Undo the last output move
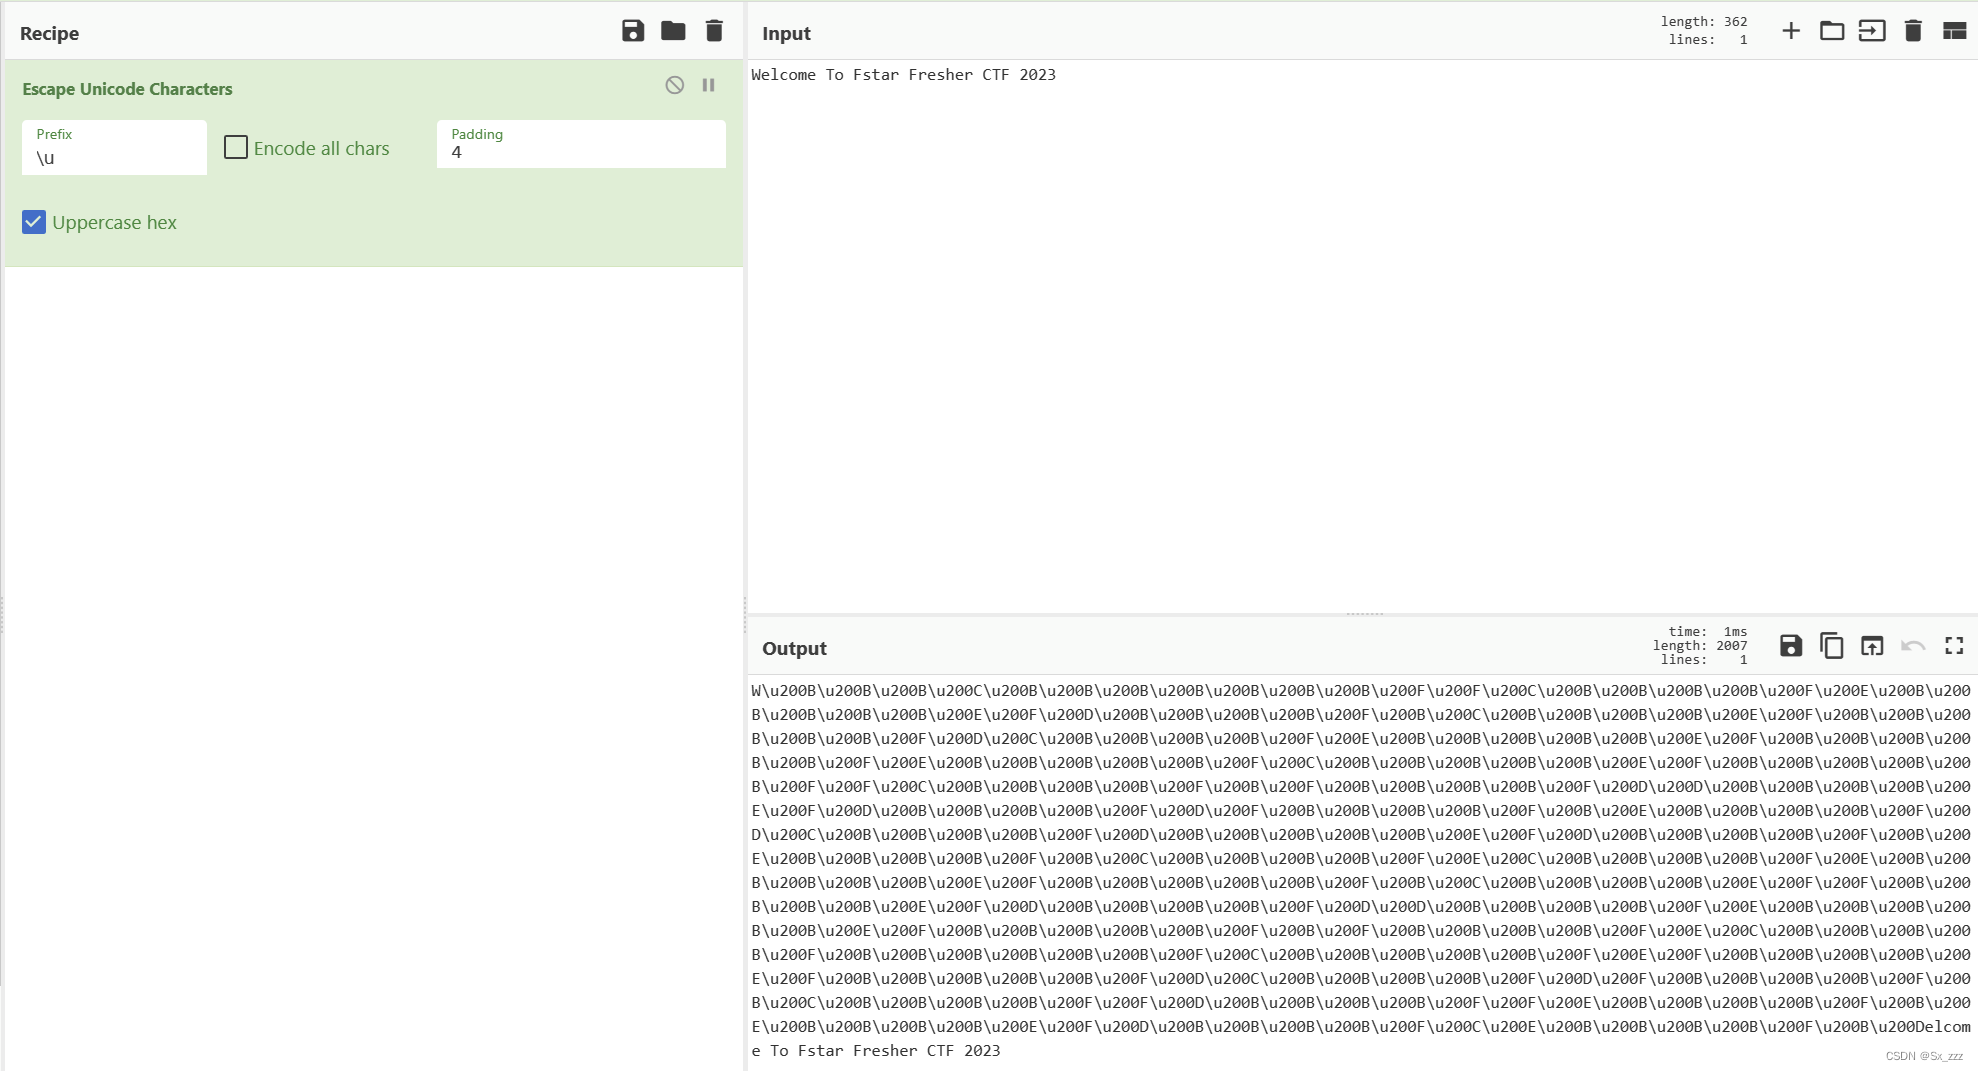This screenshot has height=1071, width=1978. pos(1913,646)
